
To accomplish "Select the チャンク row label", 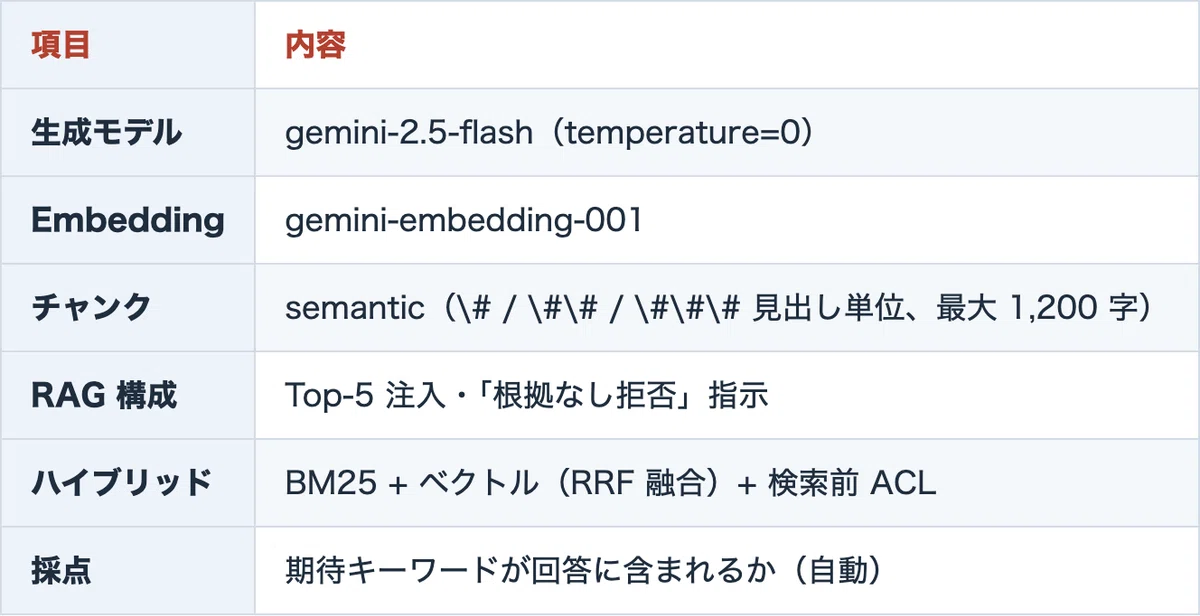I will coord(91,308).
